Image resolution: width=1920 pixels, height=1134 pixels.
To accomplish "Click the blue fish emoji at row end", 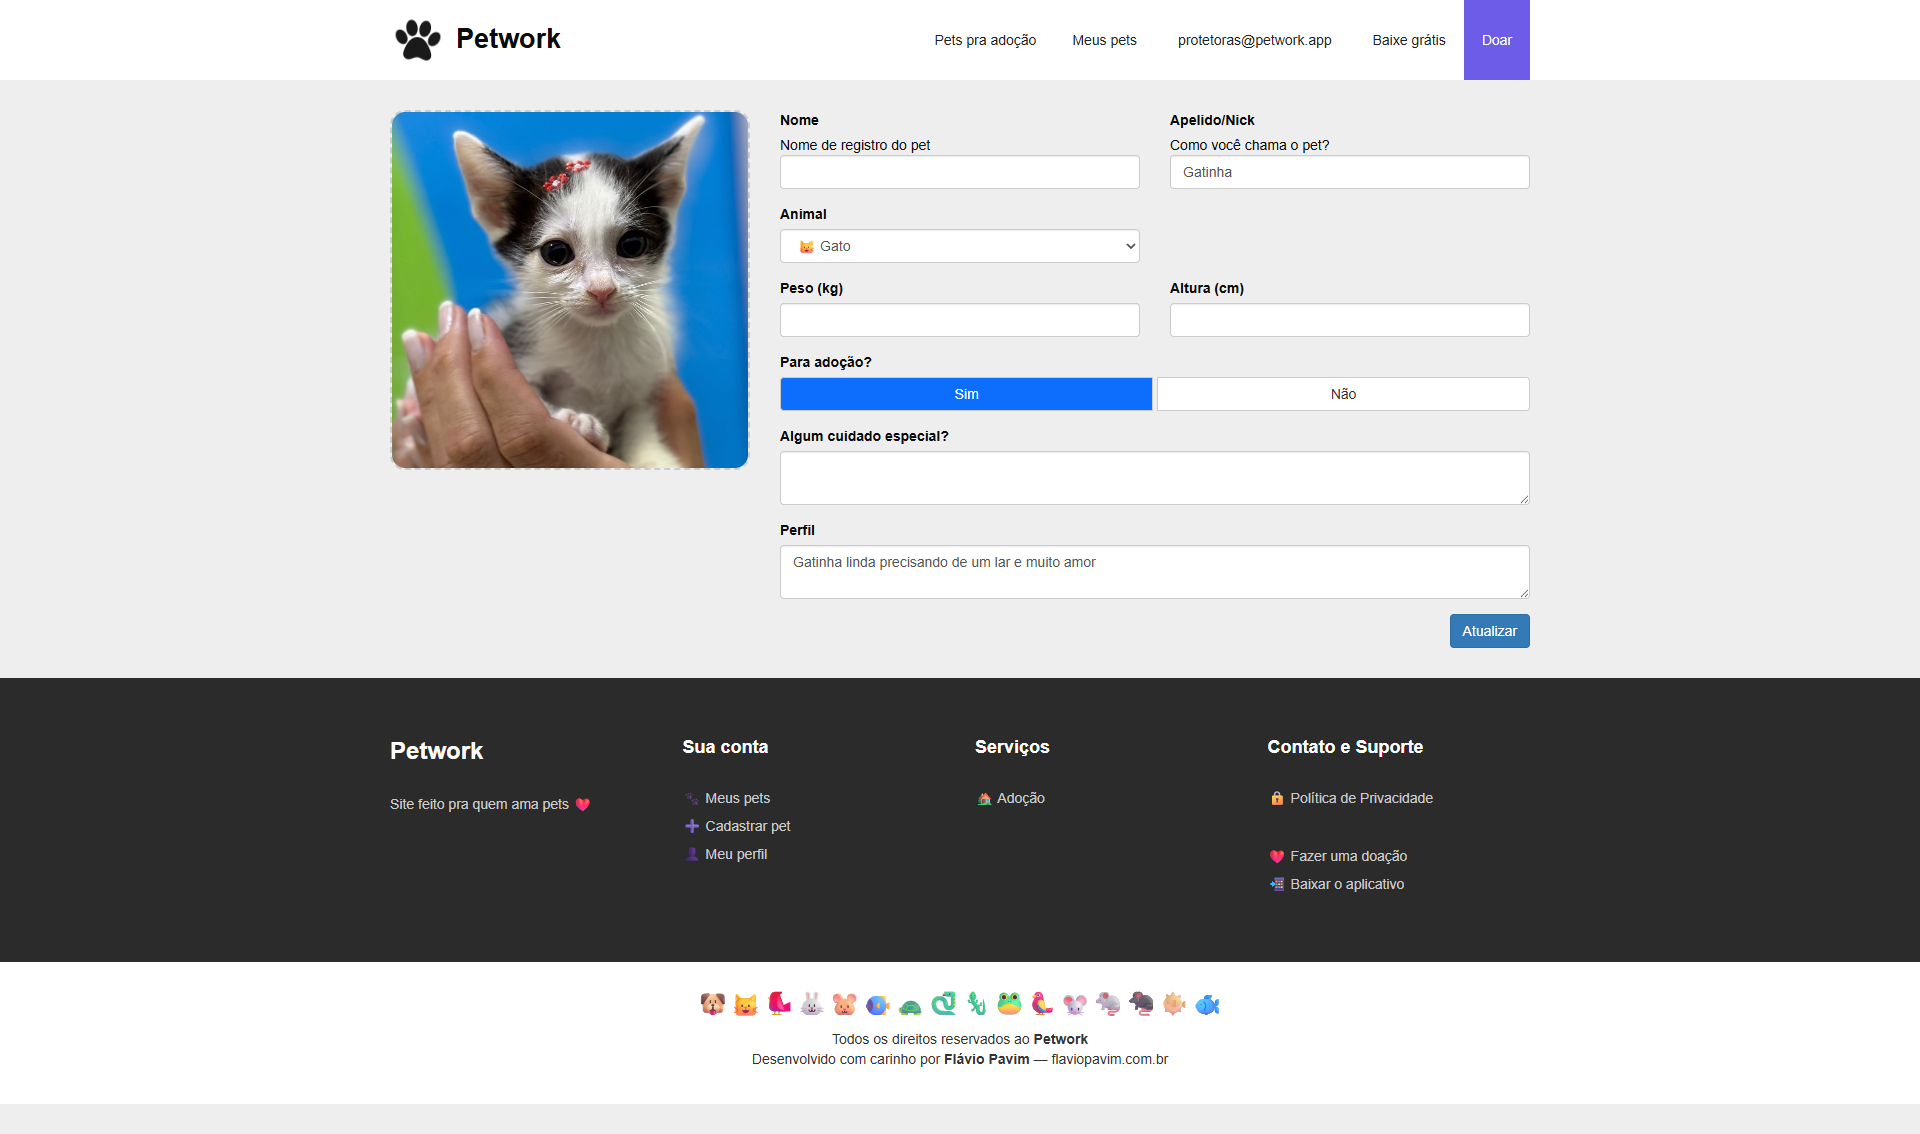I will coord(1207,1004).
